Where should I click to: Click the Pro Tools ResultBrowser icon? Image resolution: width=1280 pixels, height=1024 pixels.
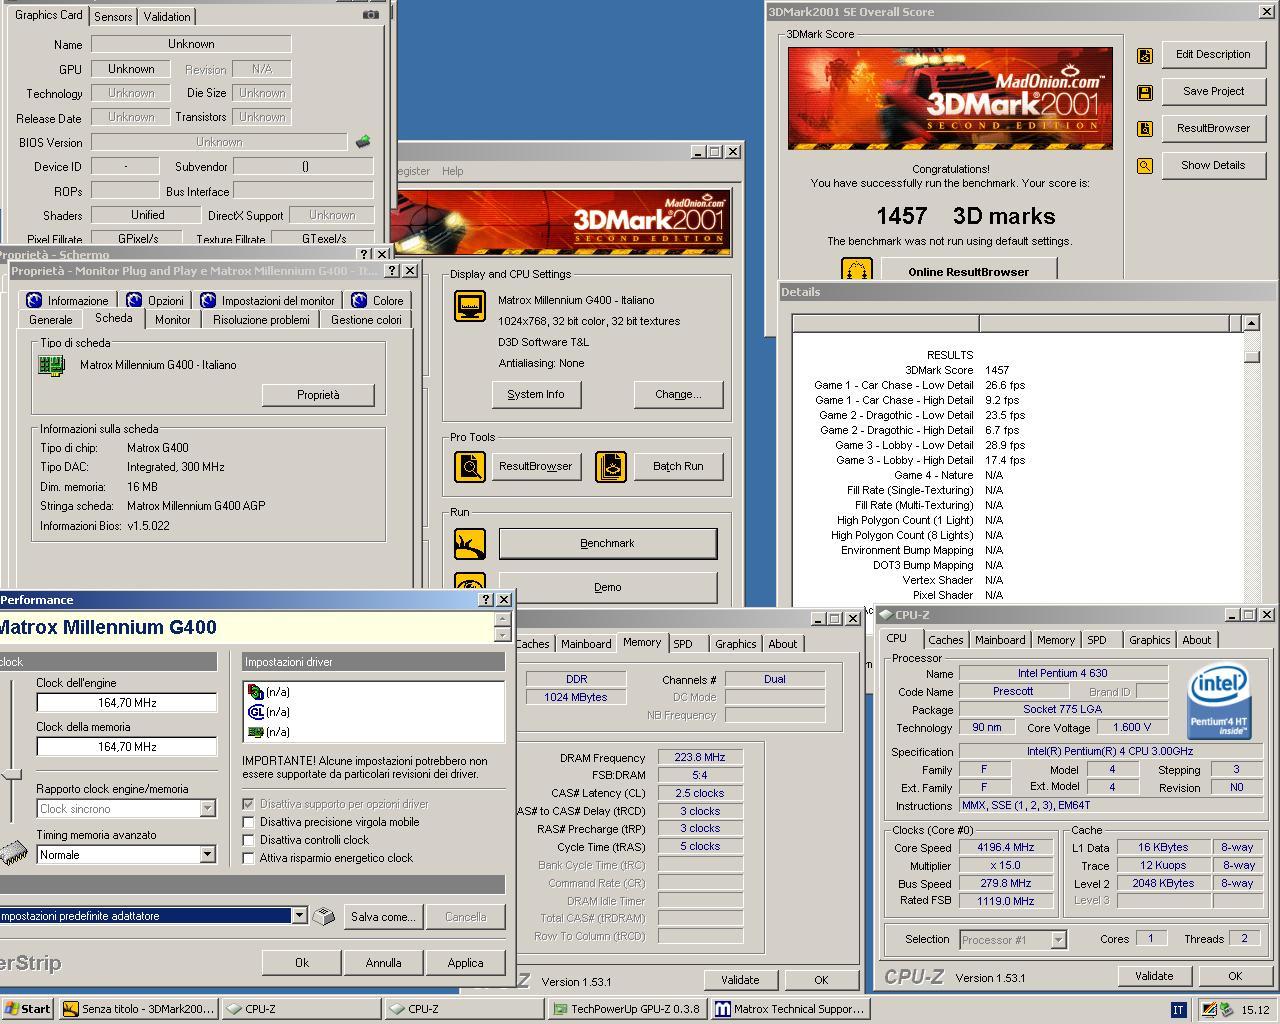pos(470,466)
